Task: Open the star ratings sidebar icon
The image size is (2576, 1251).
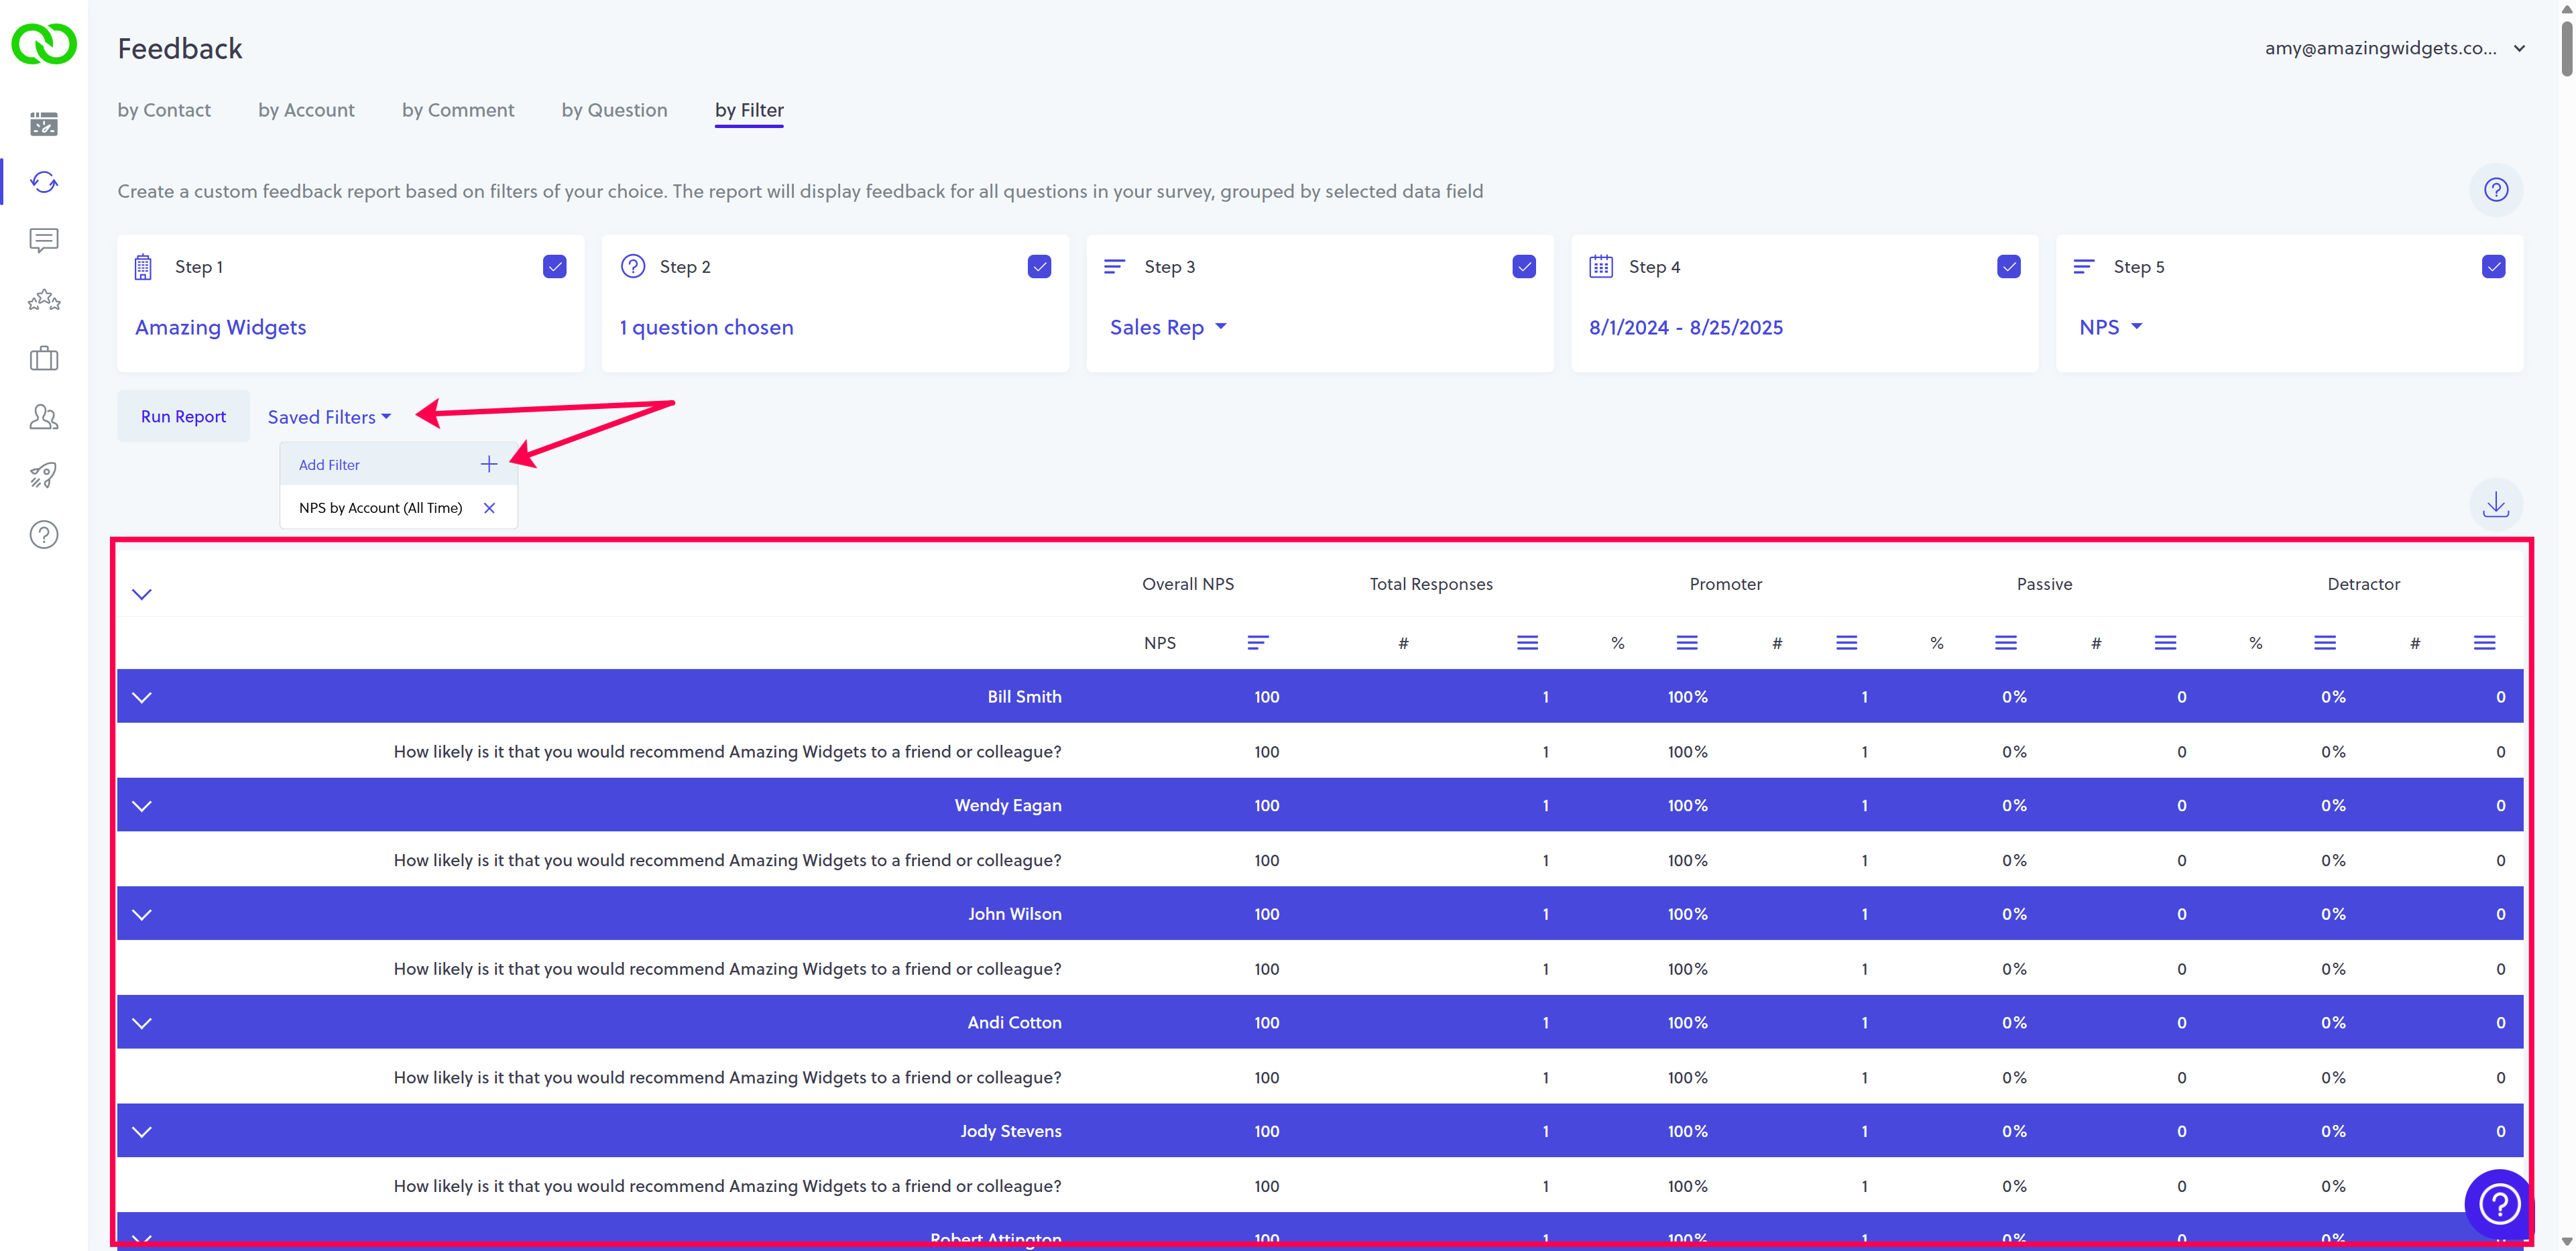Action: [x=44, y=299]
